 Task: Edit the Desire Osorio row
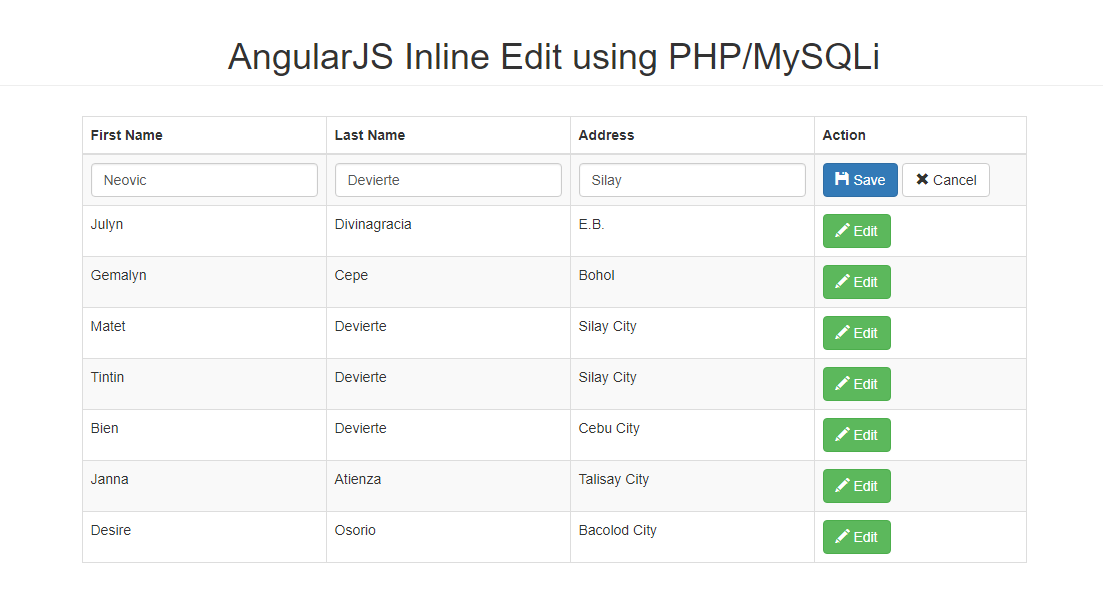coord(857,537)
